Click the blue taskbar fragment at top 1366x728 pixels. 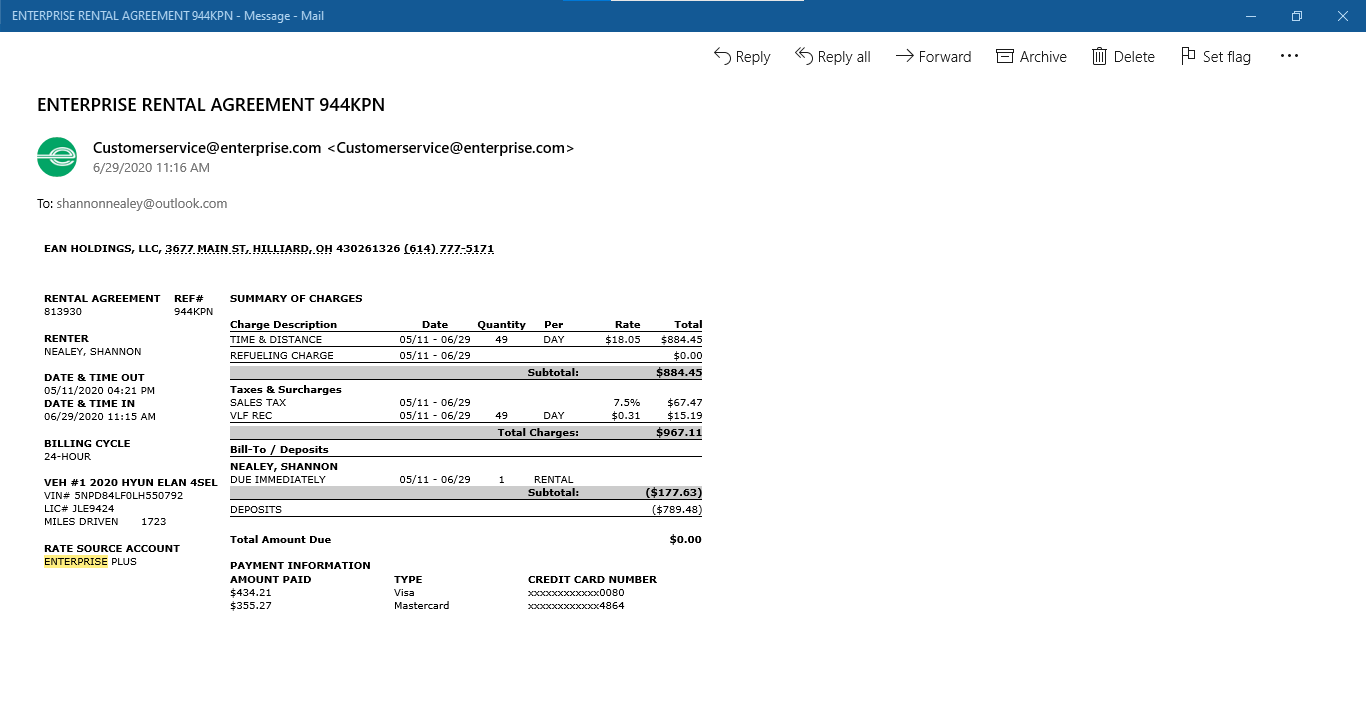point(584,3)
